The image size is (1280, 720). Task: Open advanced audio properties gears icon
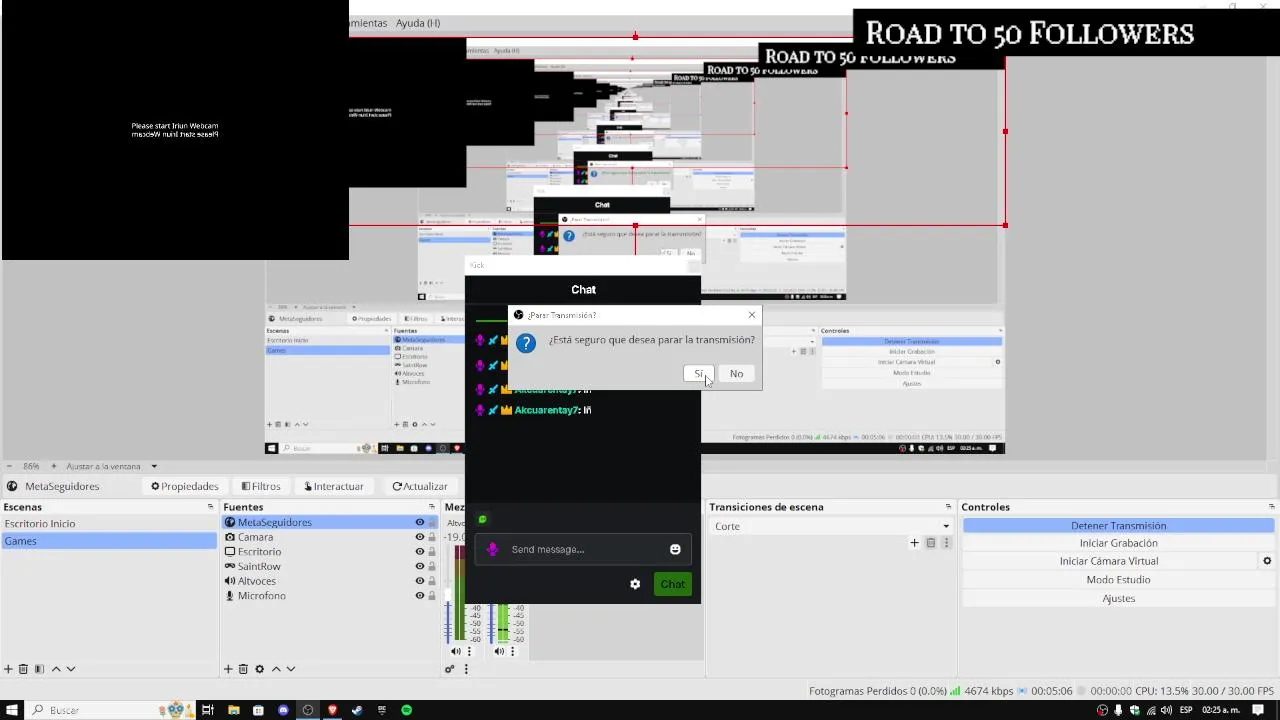click(450, 669)
